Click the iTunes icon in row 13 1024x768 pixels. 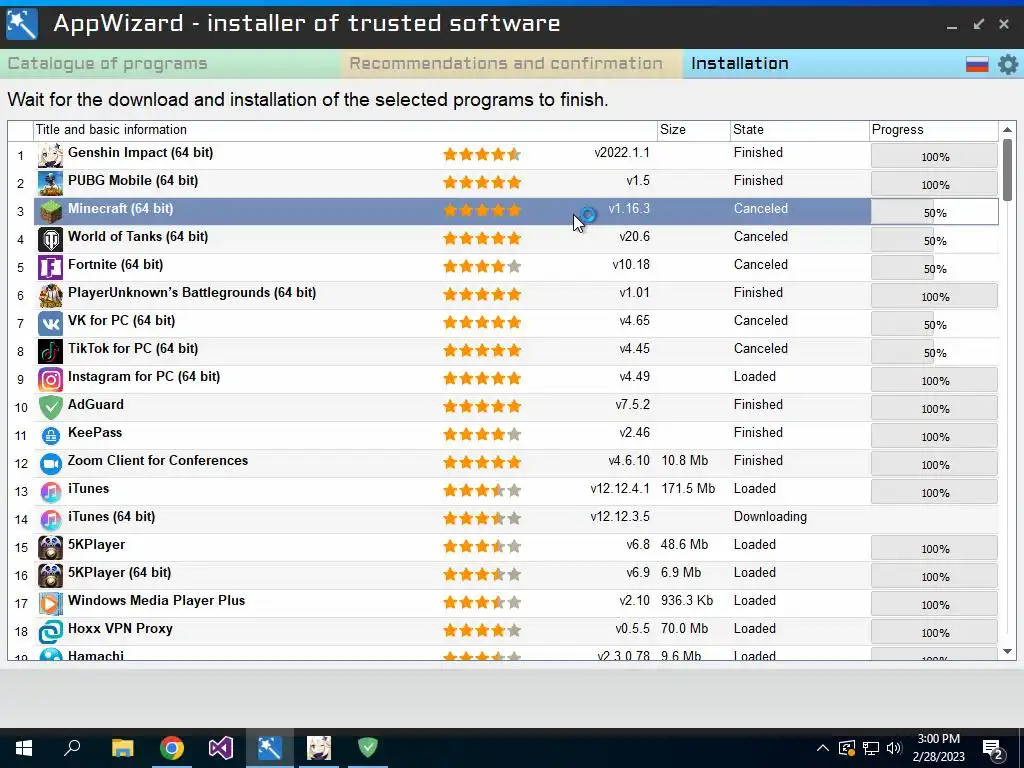50,492
